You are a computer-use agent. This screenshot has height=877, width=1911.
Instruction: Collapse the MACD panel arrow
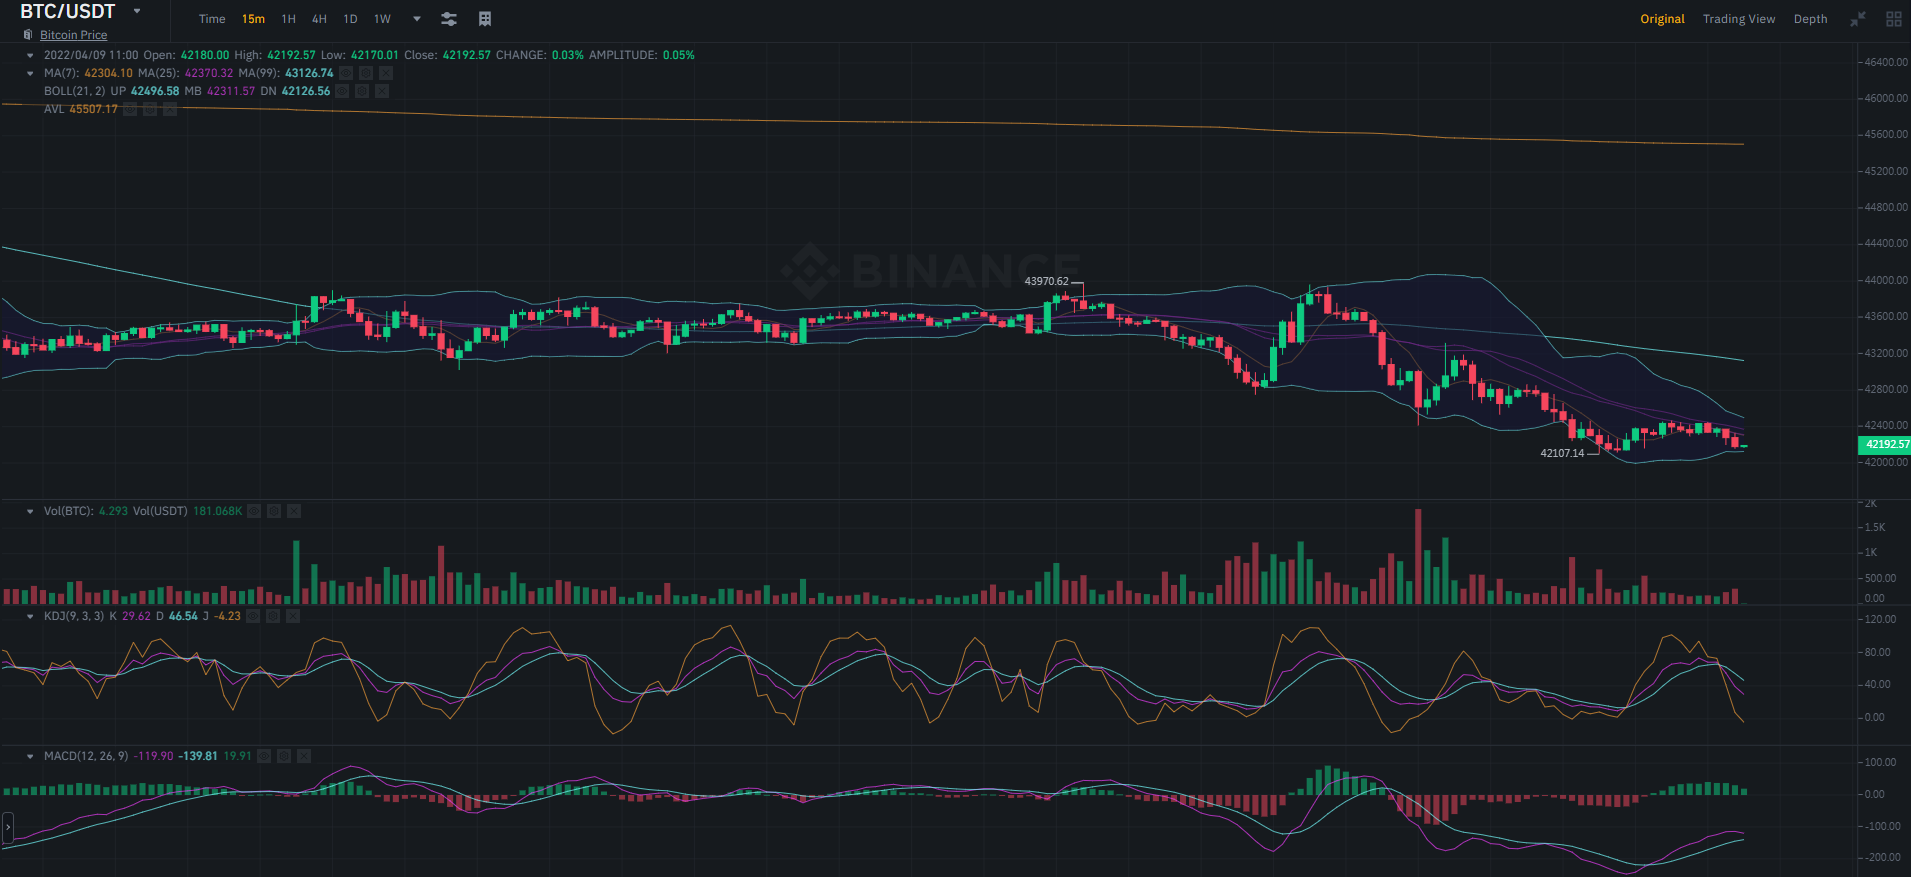click(x=30, y=756)
